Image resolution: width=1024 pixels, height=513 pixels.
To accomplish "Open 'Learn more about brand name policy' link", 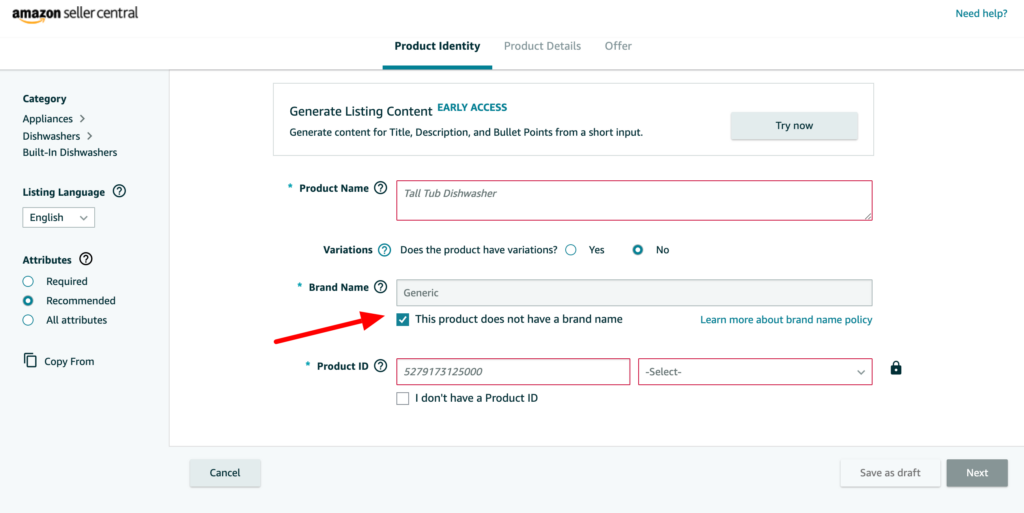I will coord(786,320).
